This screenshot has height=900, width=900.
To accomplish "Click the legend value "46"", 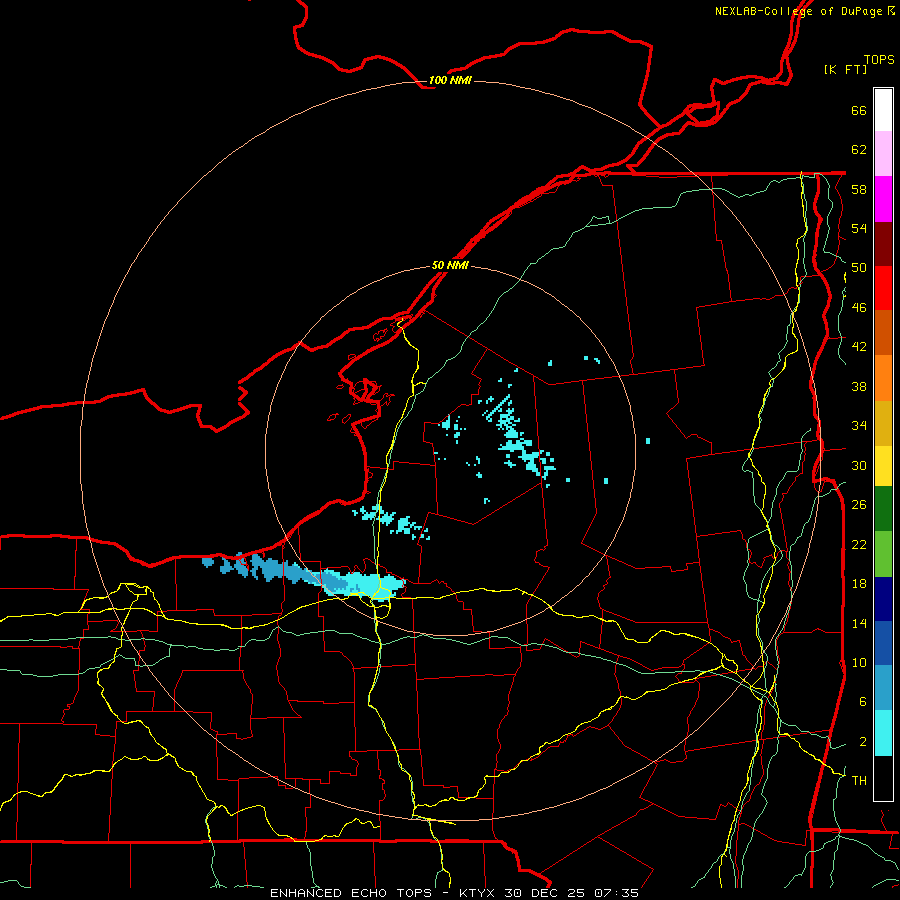I will click(859, 308).
